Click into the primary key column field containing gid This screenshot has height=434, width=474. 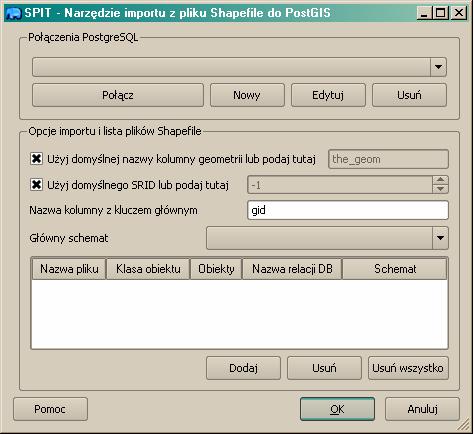coord(348,210)
